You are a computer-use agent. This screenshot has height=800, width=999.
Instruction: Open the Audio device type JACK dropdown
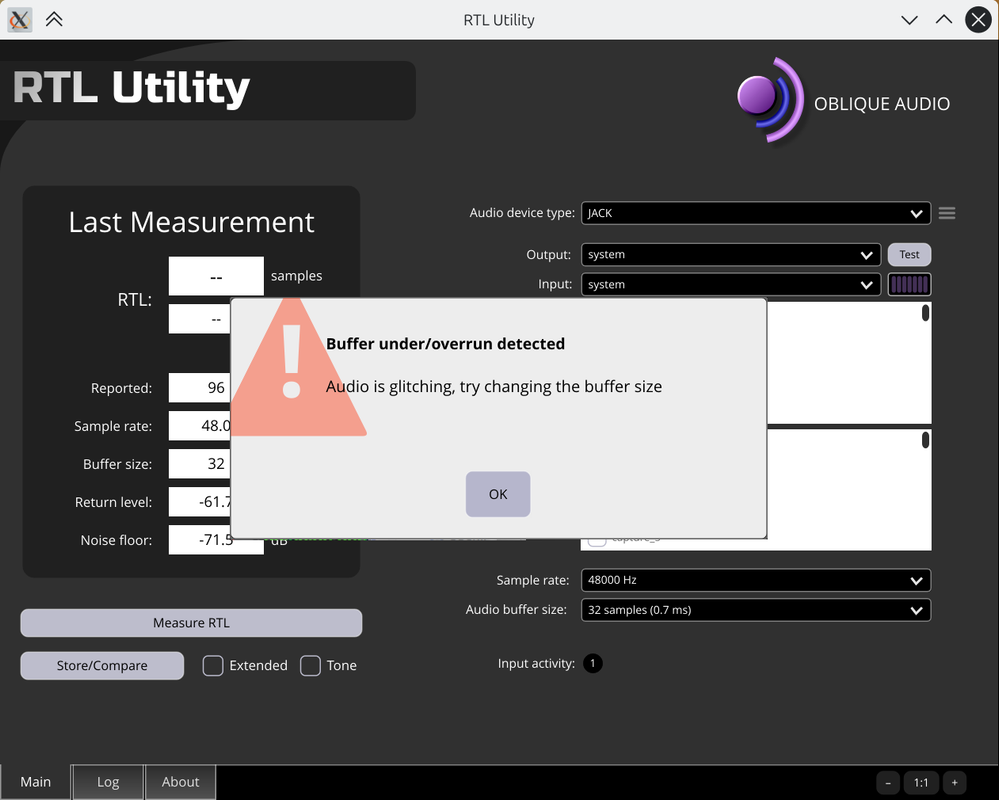coord(756,213)
